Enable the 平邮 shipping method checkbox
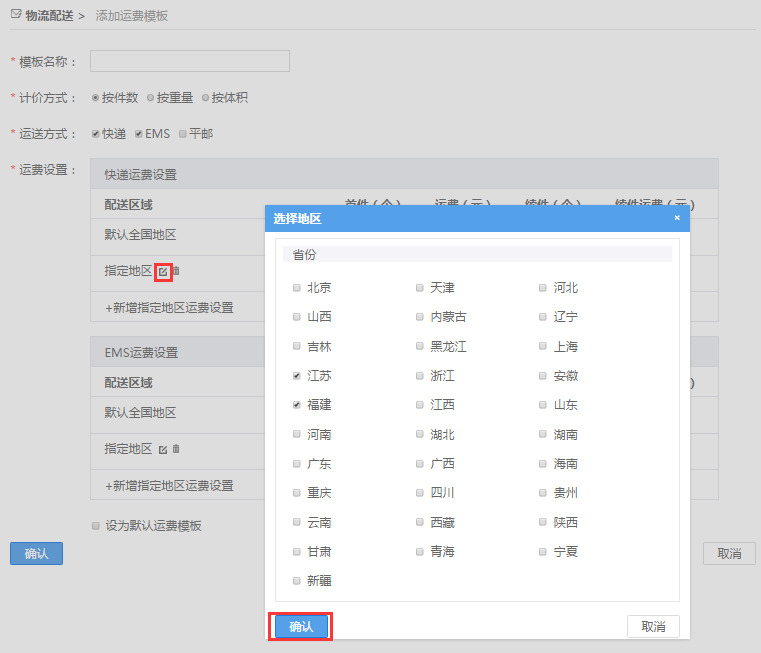The image size is (761, 653). point(182,134)
